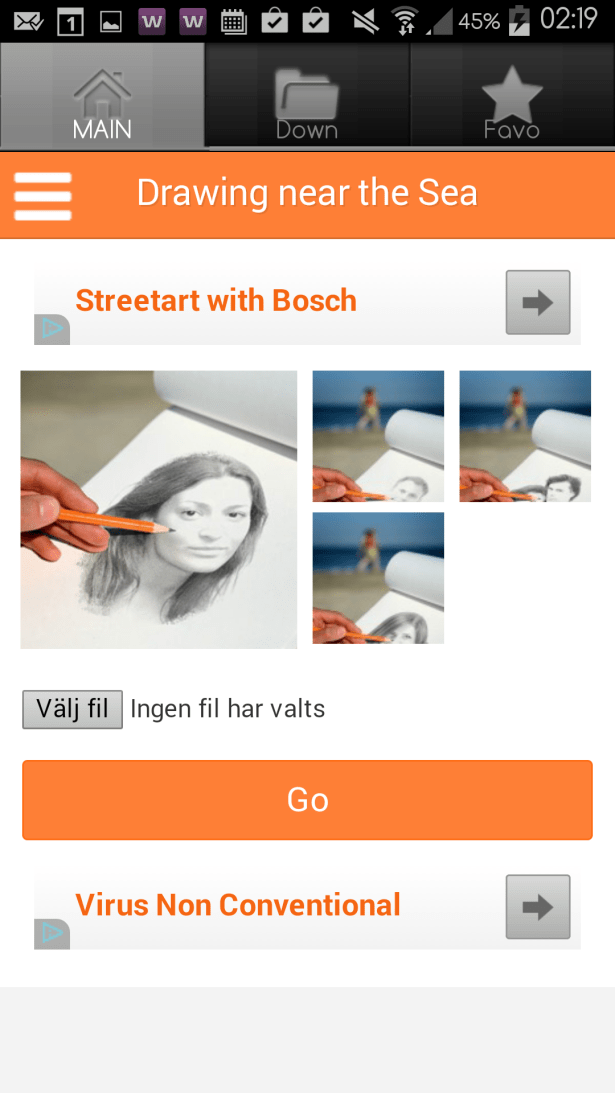Tap the MAIN home tab

[x=102, y=96]
